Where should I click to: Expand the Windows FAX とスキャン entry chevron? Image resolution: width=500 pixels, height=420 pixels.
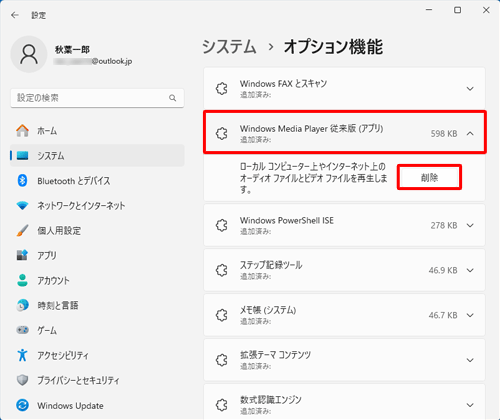point(470,89)
